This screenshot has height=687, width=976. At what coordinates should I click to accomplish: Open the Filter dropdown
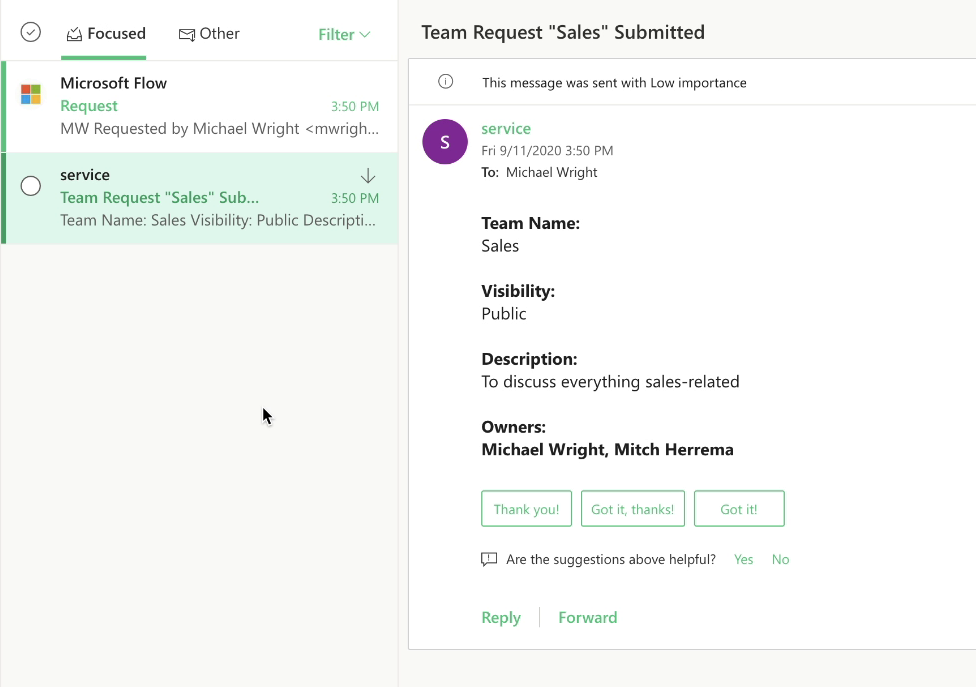[343, 33]
